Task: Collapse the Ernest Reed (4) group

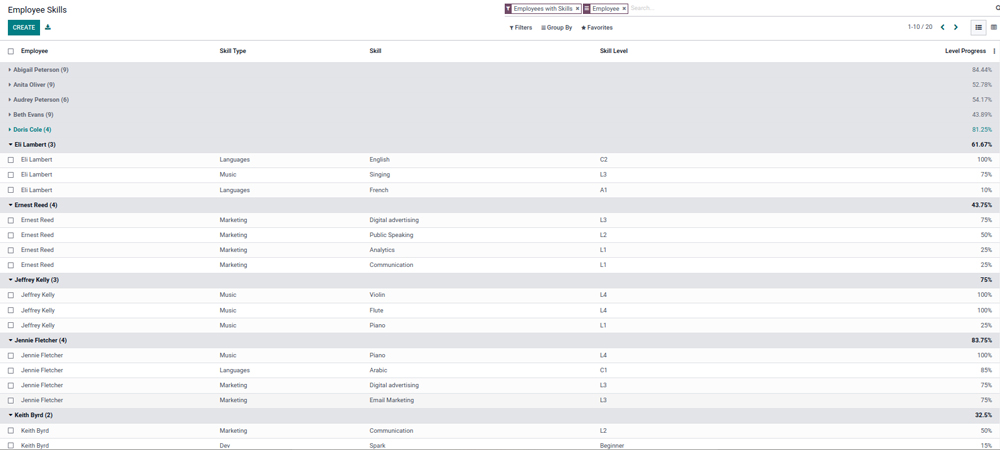Action: [x=35, y=205]
